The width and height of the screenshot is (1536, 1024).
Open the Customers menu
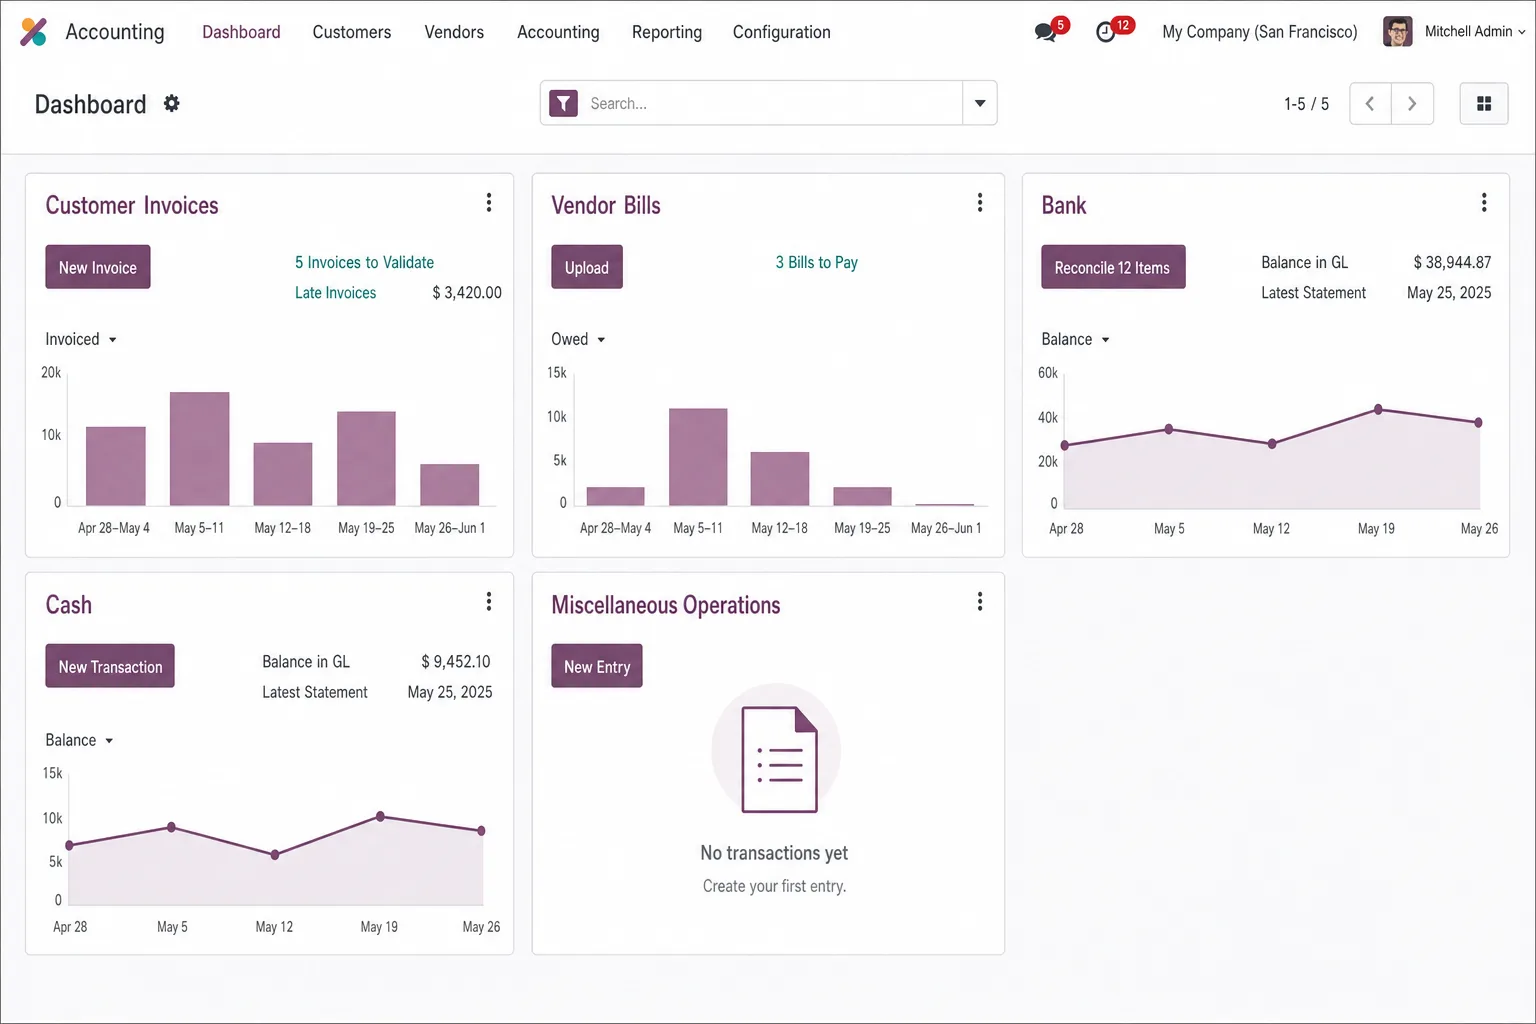pos(352,32)
